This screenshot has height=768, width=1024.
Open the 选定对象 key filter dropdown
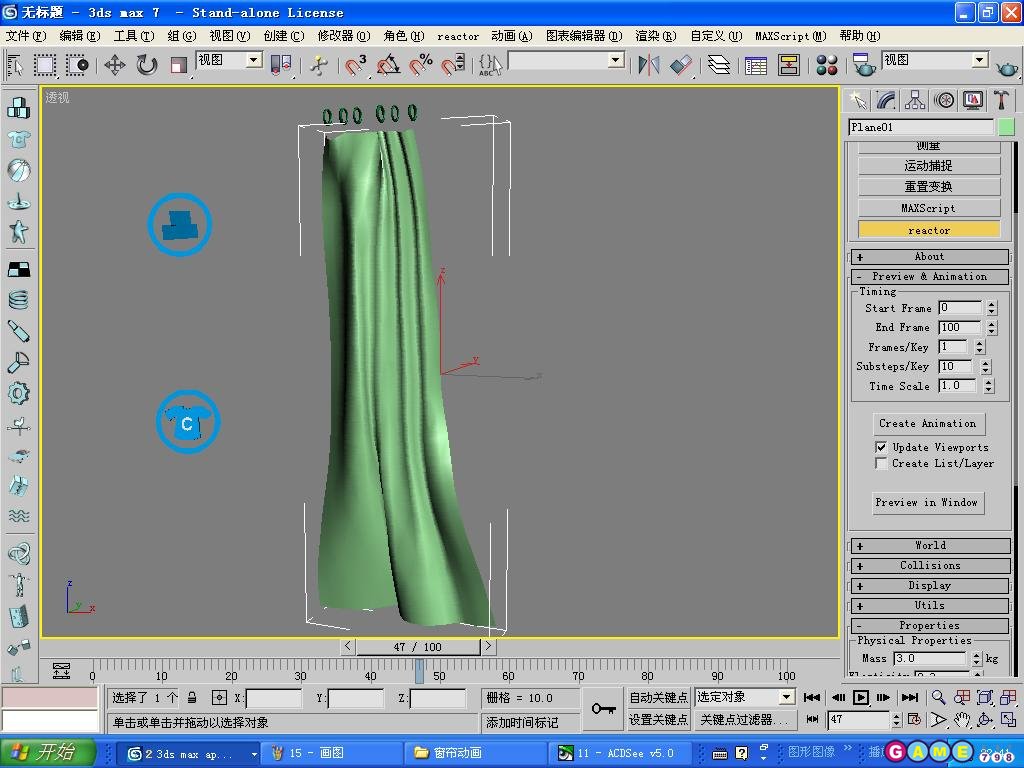[x=786, y=697]
